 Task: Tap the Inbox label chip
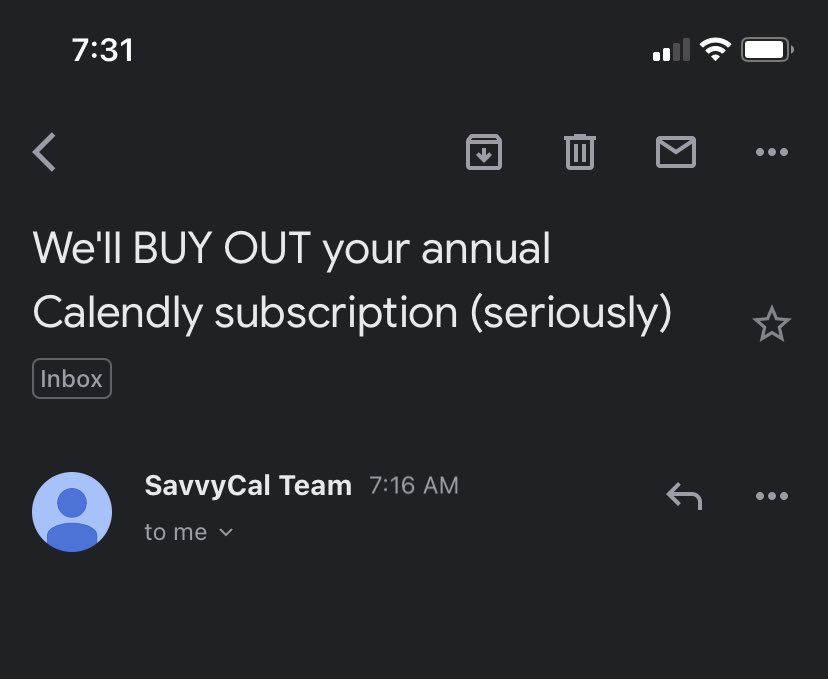point(72,379)
